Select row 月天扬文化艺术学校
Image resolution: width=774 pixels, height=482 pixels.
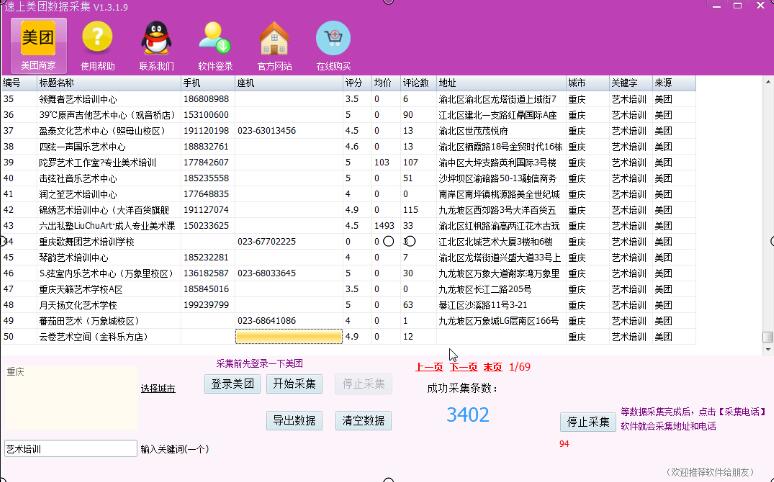348,305
